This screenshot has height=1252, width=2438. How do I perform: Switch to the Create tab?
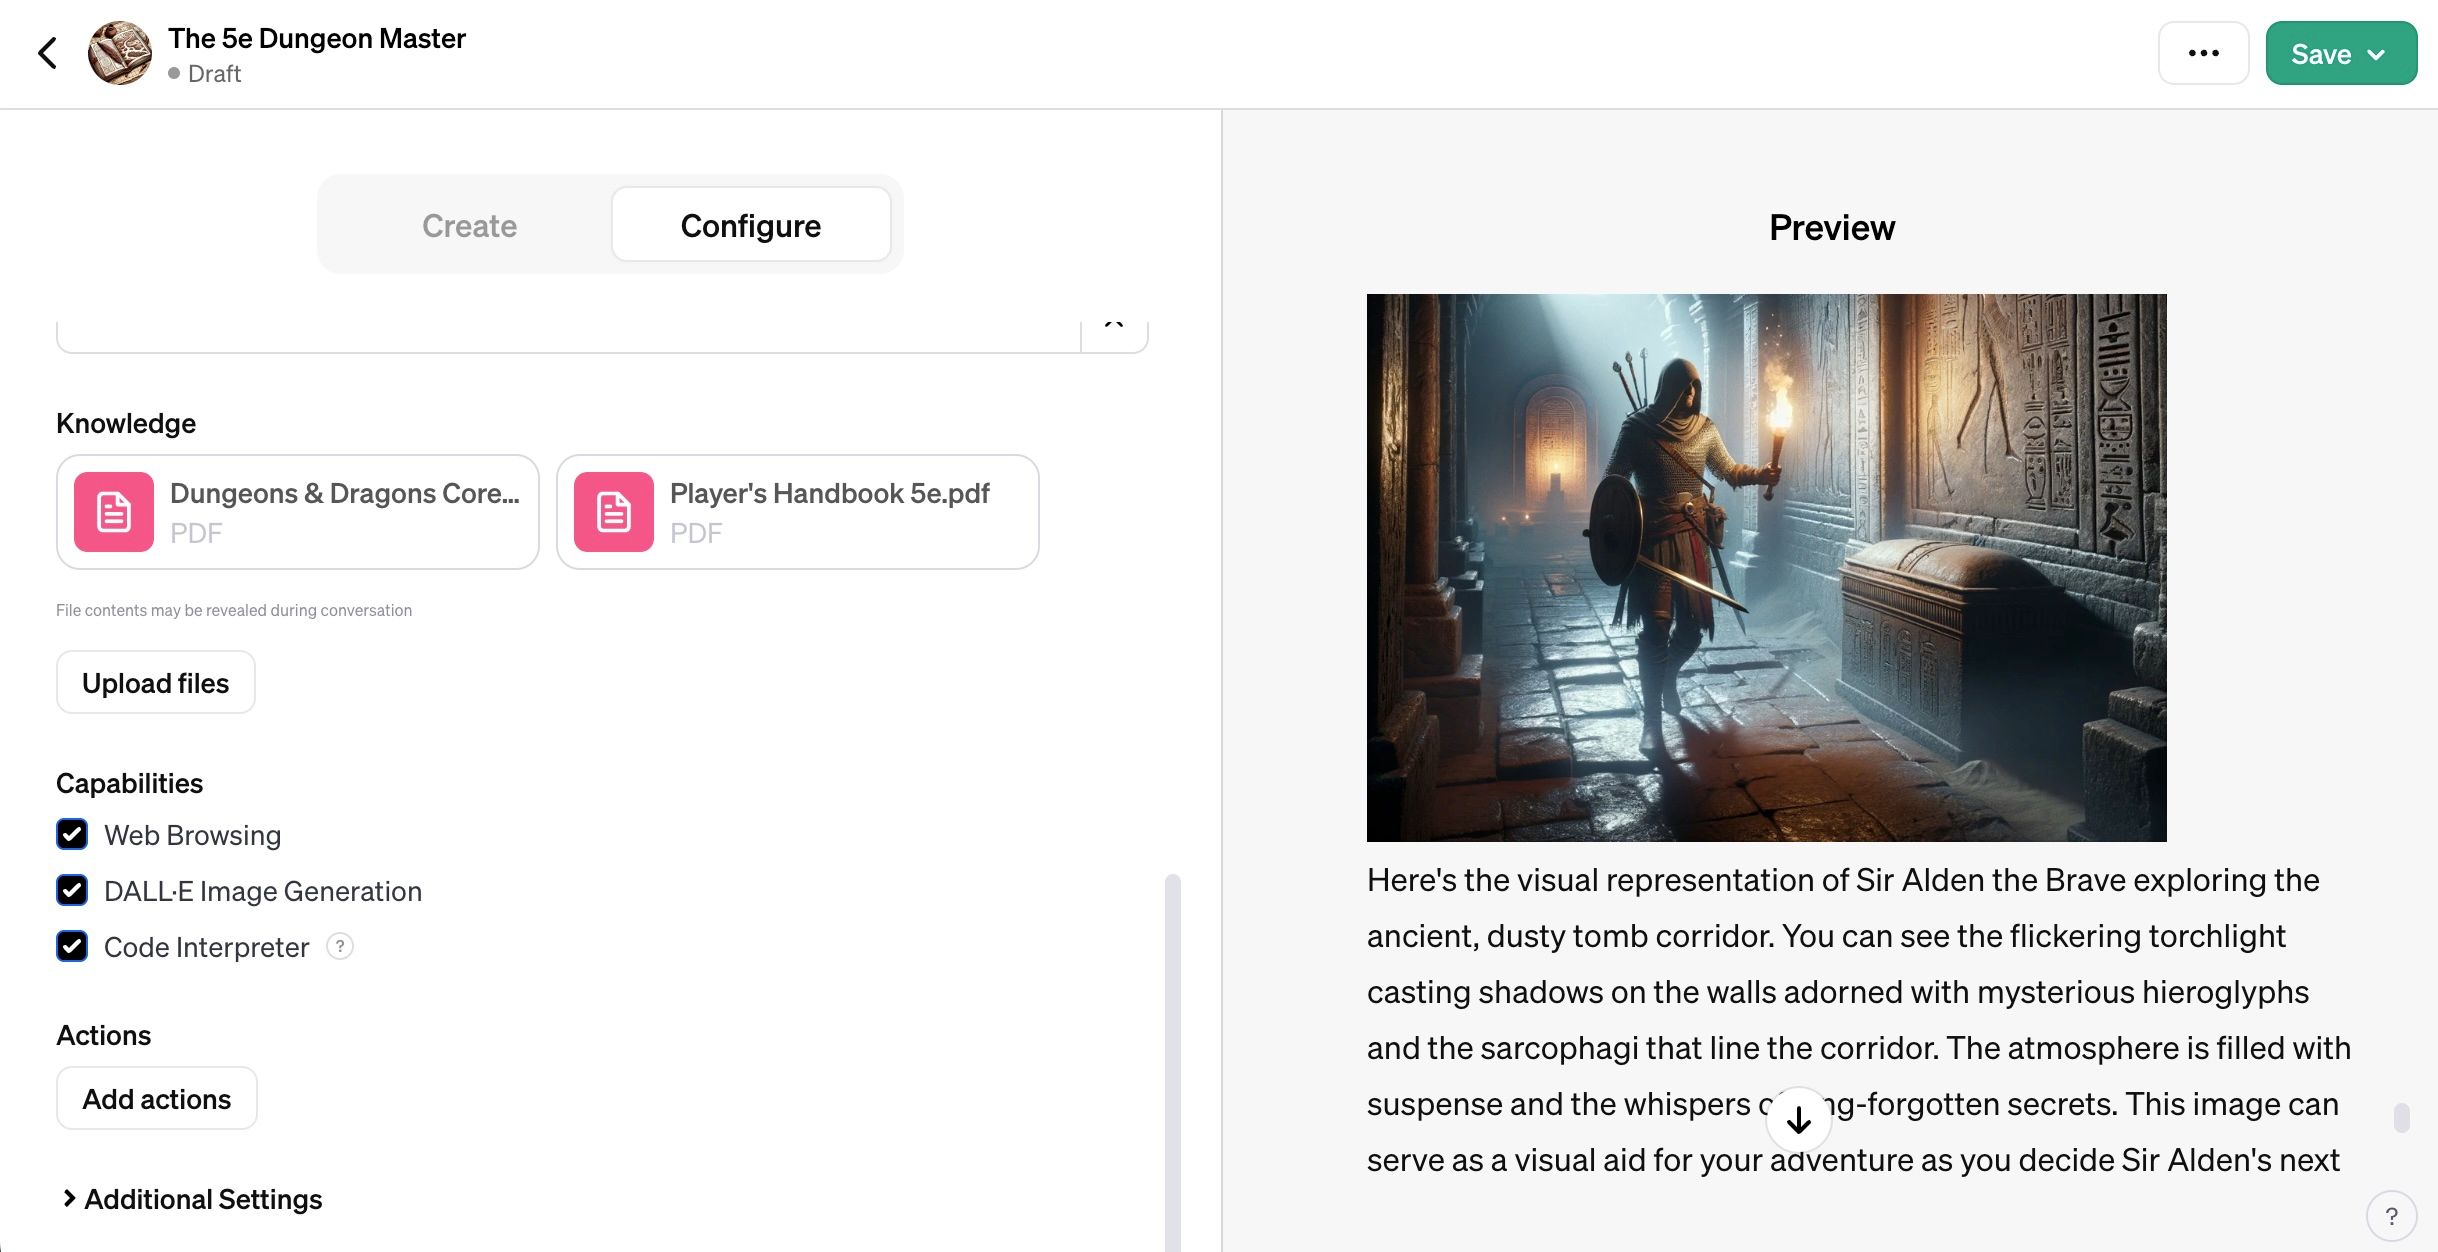tap(468, 224)
